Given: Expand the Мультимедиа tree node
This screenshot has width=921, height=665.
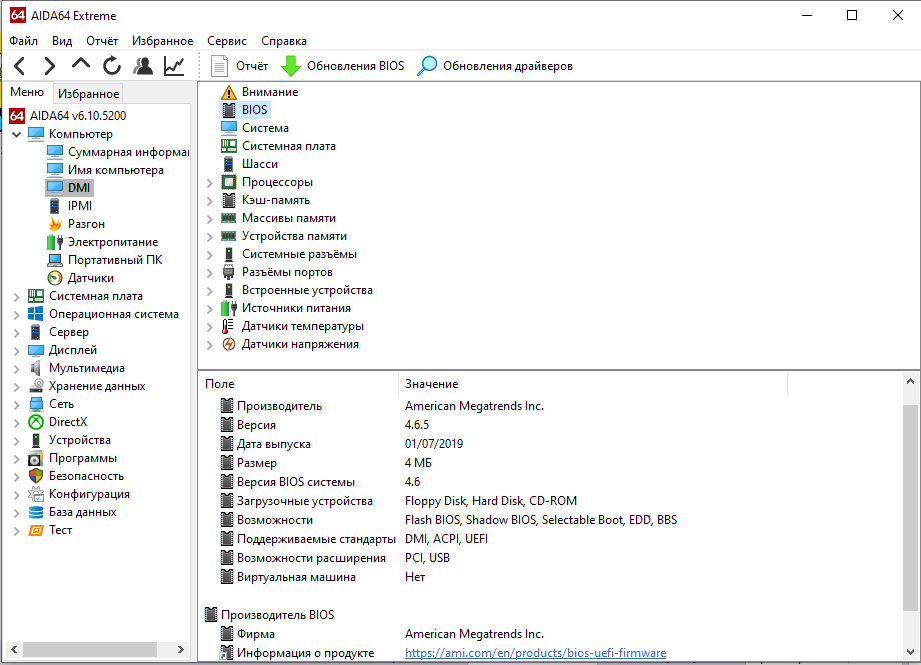Looking at the screenshot, I should (x=16, y=369).
